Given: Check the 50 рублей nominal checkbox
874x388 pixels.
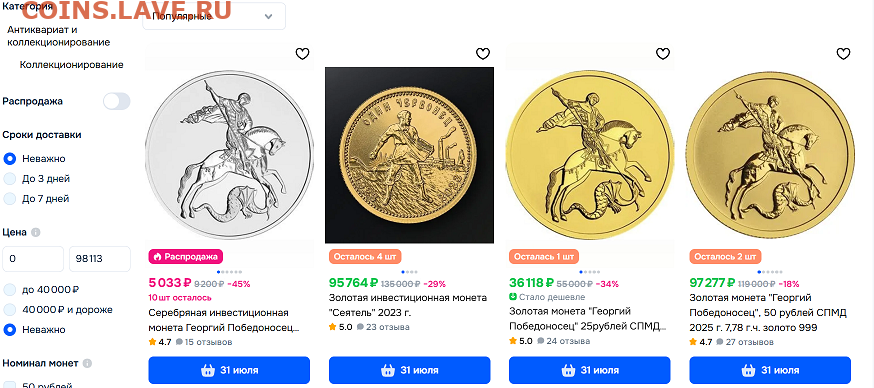Looking at the screenshot, I should (x=9, y=385).
